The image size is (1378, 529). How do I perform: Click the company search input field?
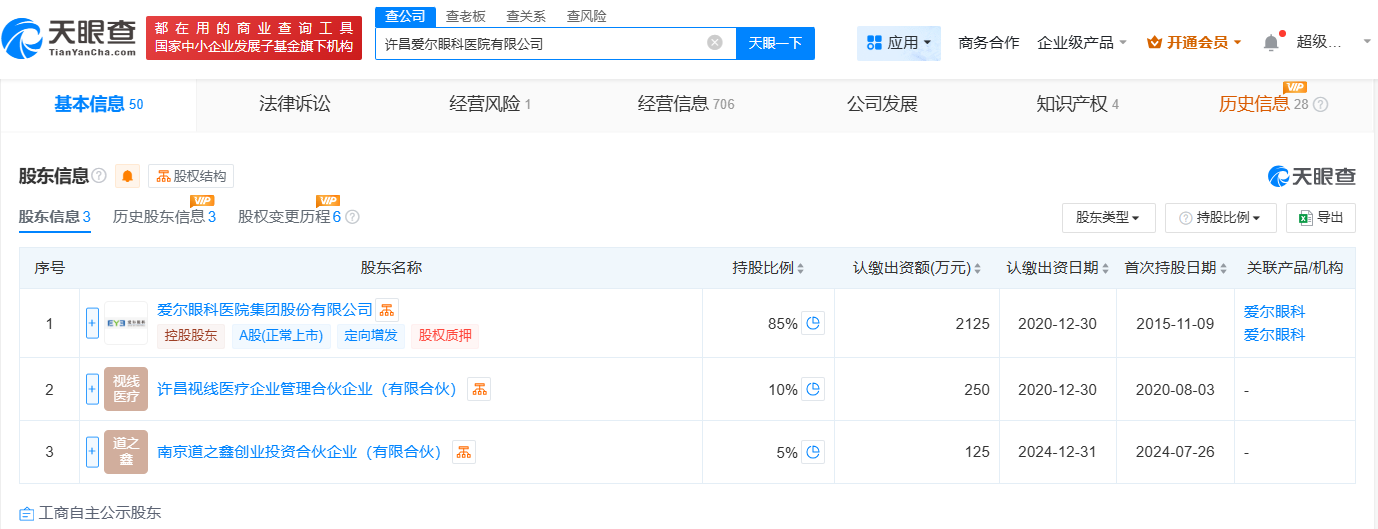(x=540, y=43)
